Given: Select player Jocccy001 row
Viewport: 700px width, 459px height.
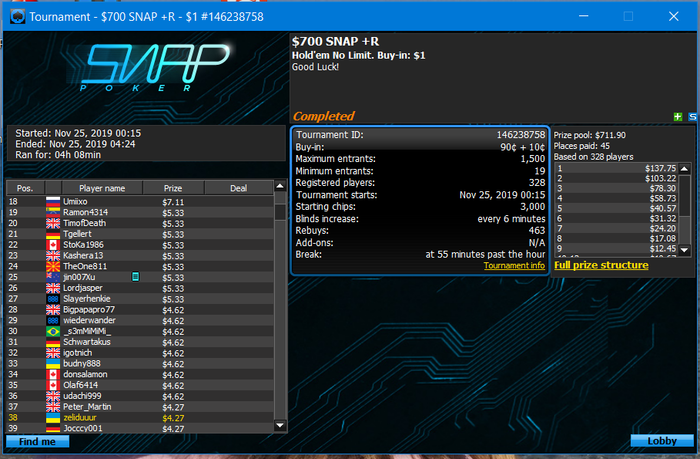Looking at the screenshot, I should [x=140, y=429].
